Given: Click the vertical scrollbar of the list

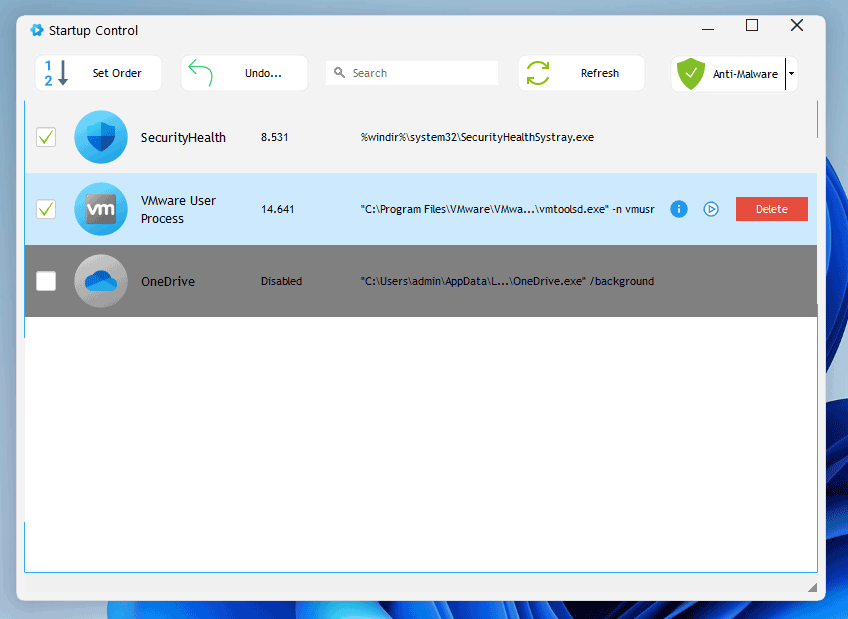Looking at the screenshot, I should pyautogui.click(x=819, y=120).
